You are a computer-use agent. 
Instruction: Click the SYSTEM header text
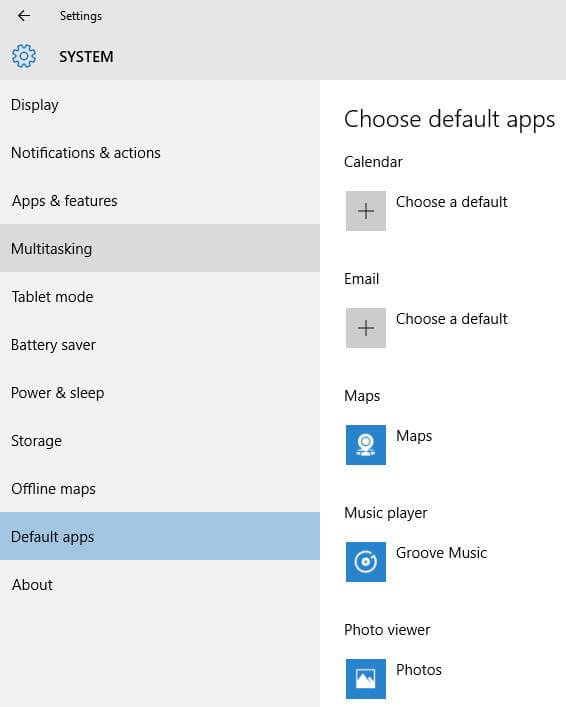pos(86,57)
